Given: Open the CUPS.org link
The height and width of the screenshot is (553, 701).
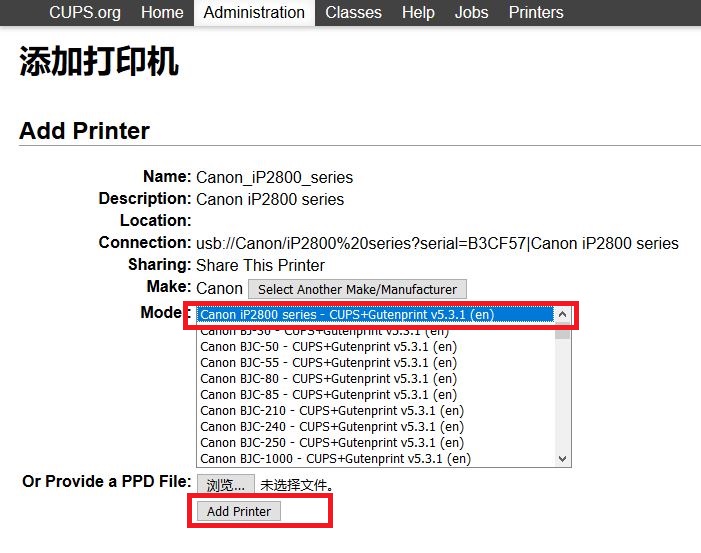Looking at the screenshot, I should [x=84, y=12].
